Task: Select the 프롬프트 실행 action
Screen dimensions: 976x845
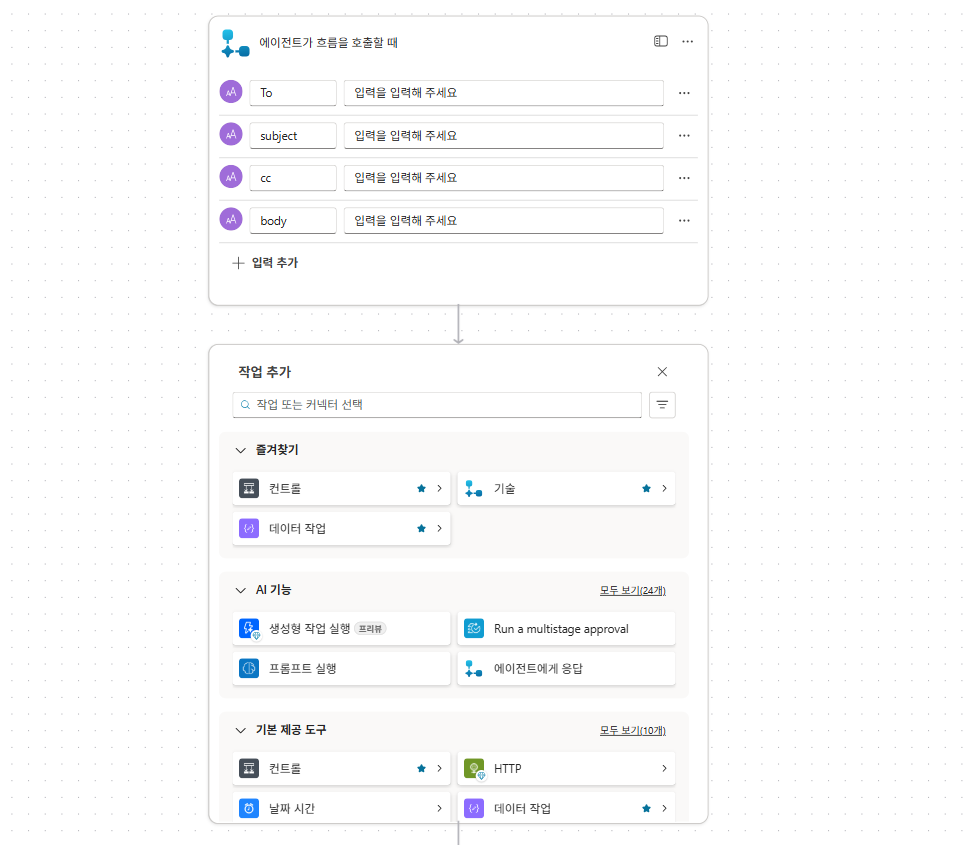Action: [x=342, y=668]
